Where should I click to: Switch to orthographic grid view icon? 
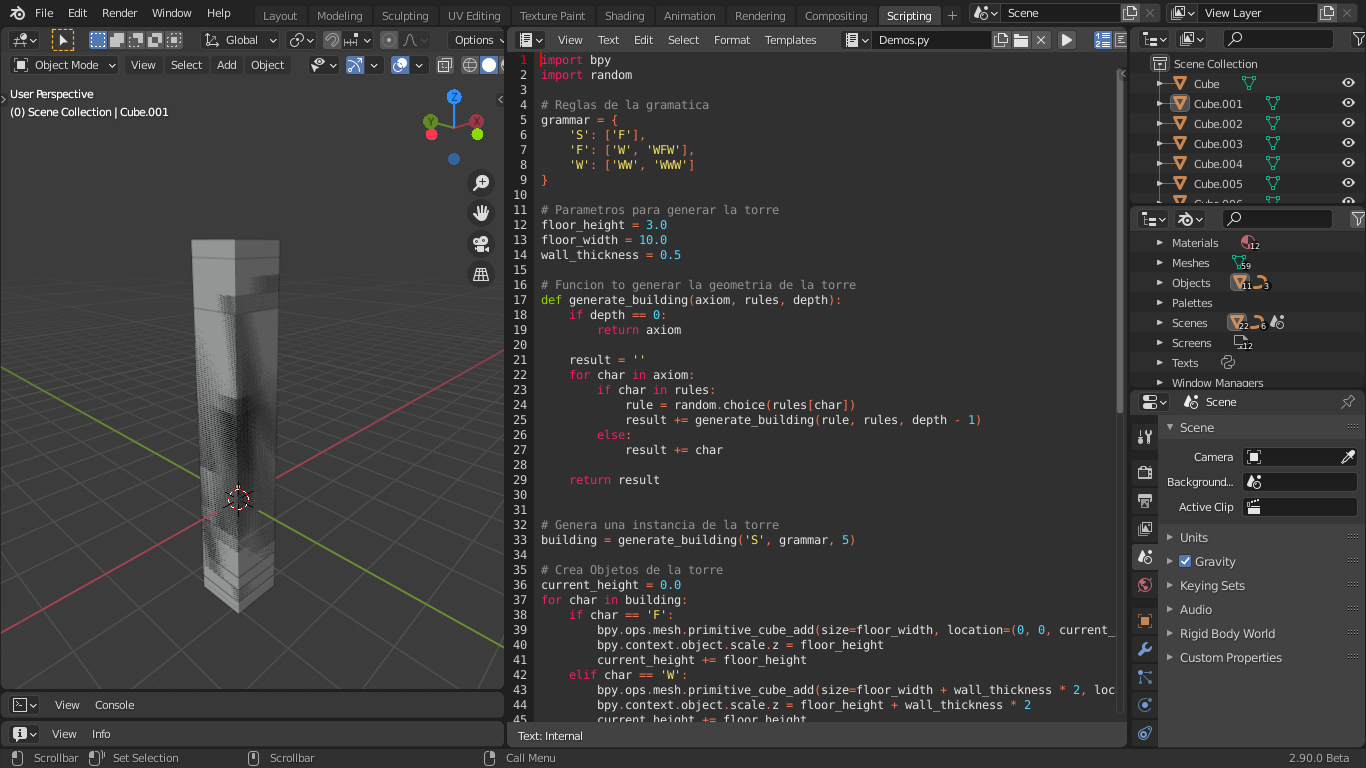[481, 274]
